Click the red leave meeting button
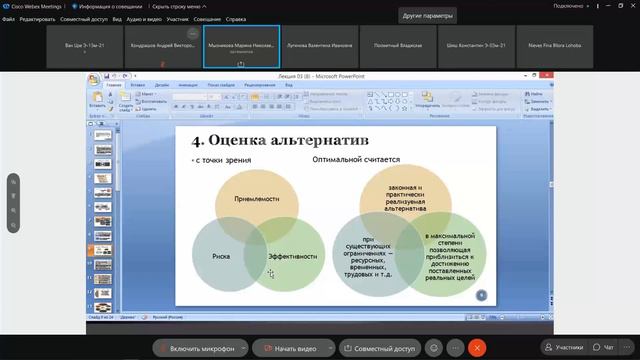Image resolution: width=640 pixels, height=360 pixels. coord(477,348)
